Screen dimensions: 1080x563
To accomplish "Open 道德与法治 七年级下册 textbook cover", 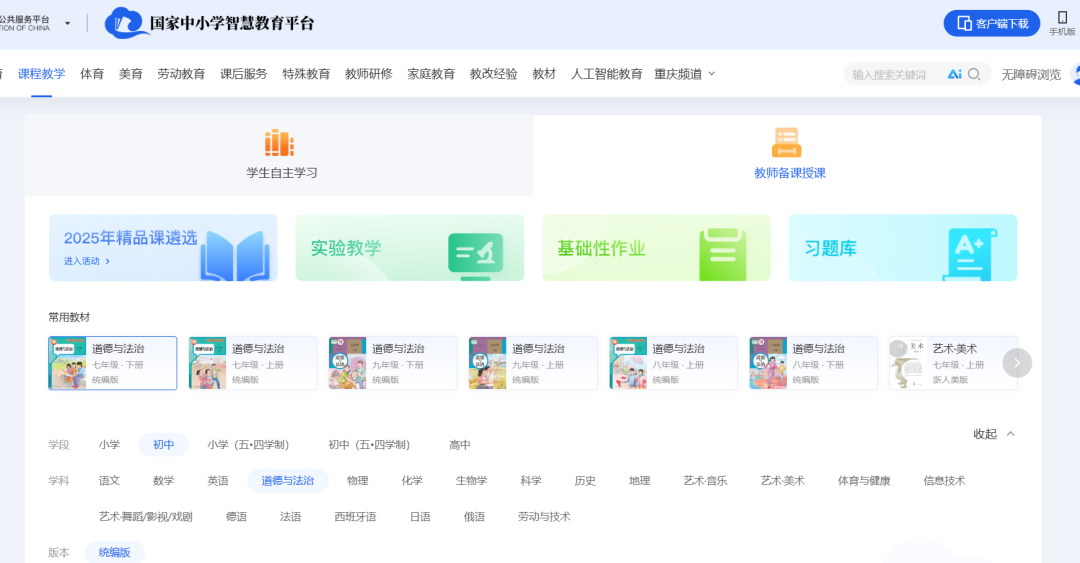I will pyautogui.click(x=68, y=363).
